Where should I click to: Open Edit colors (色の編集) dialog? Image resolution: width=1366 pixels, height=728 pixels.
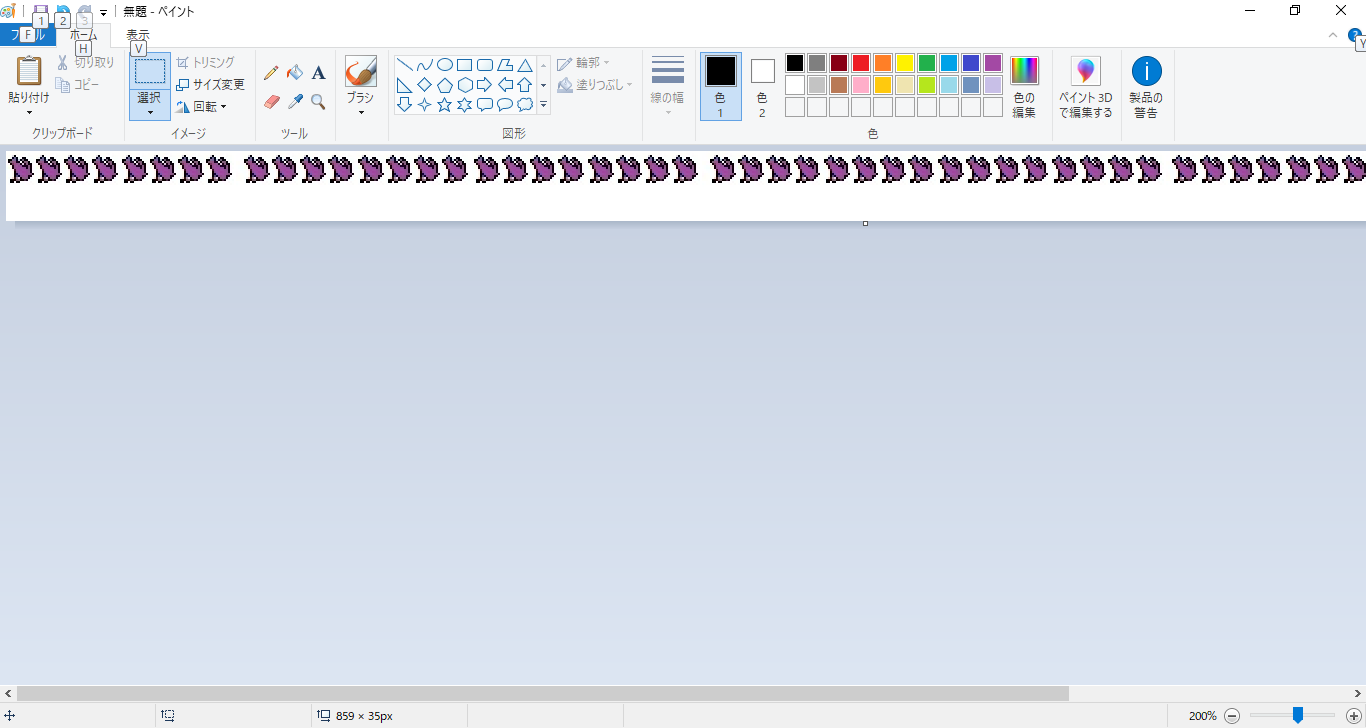1024,87
